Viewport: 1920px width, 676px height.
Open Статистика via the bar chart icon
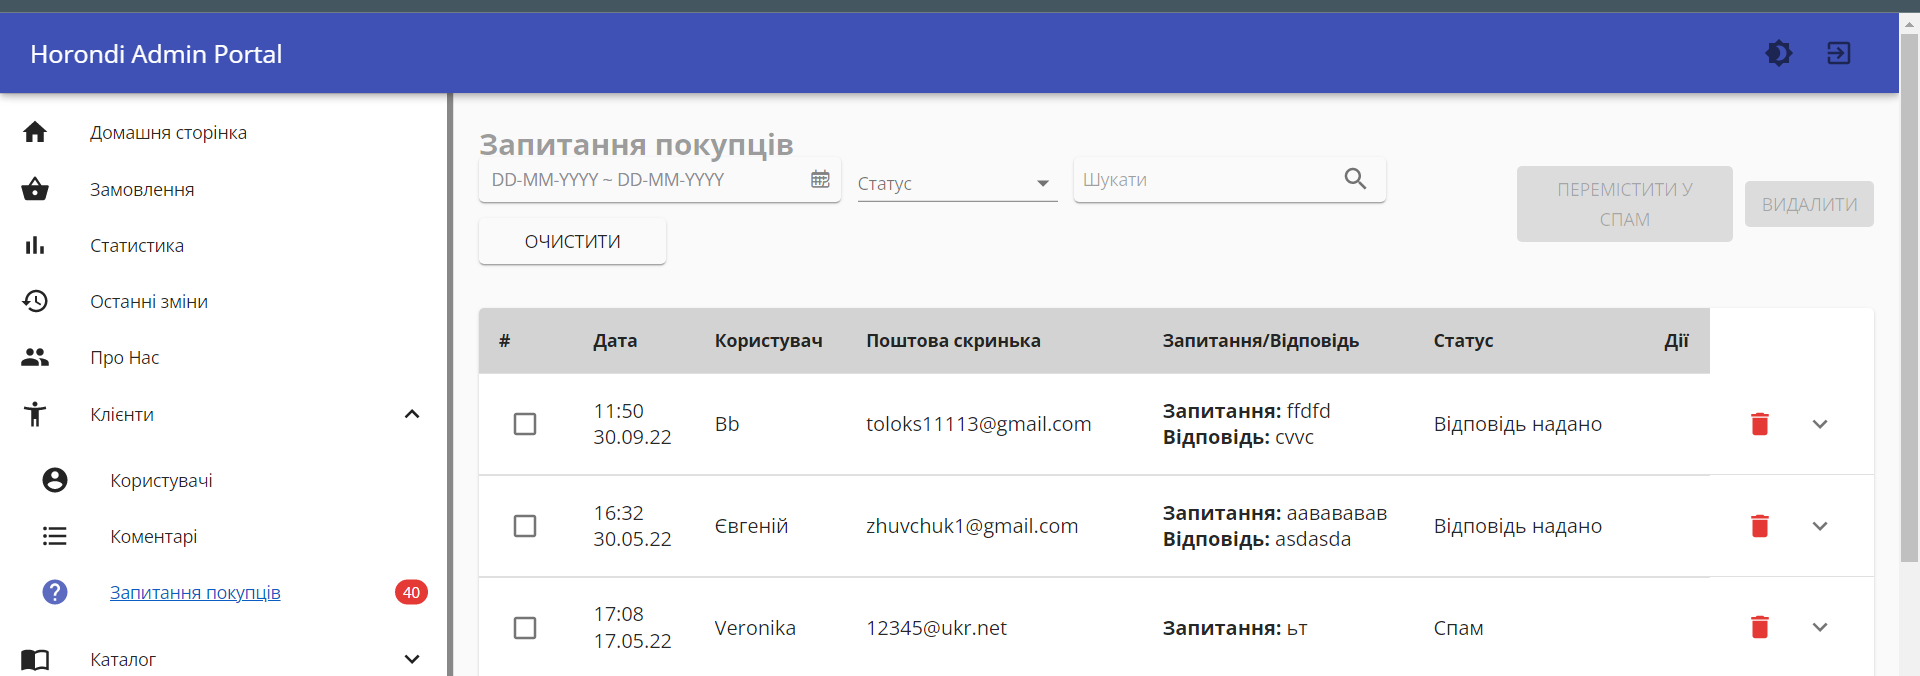click(x=35, y=245)
